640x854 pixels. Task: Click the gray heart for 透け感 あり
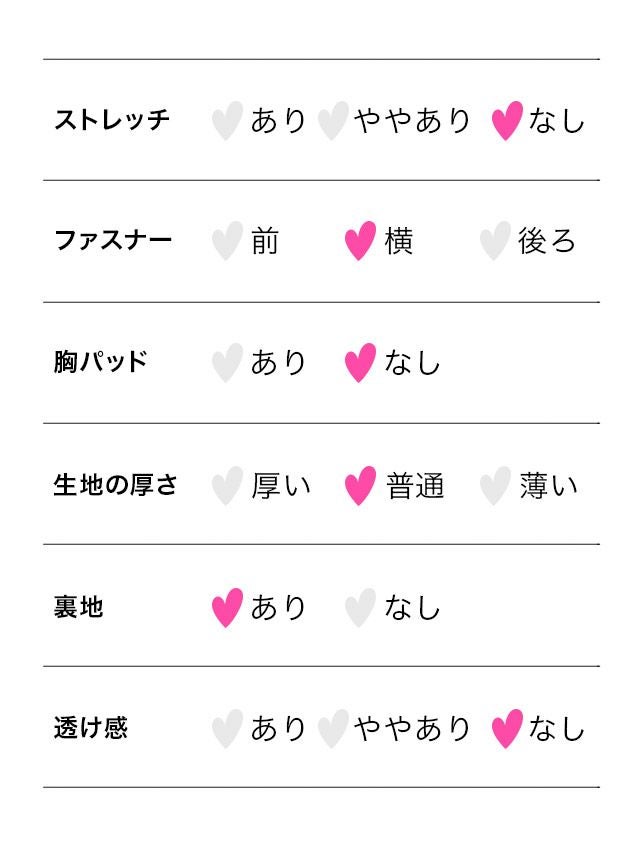[227, 729]
